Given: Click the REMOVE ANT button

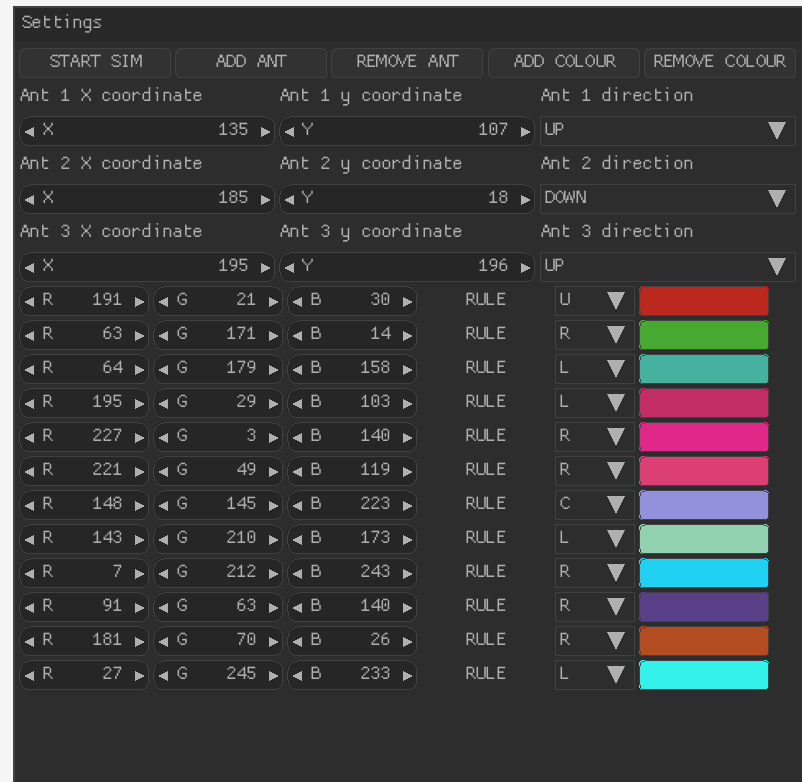Looking at the screenshot, I should (407, 62).
